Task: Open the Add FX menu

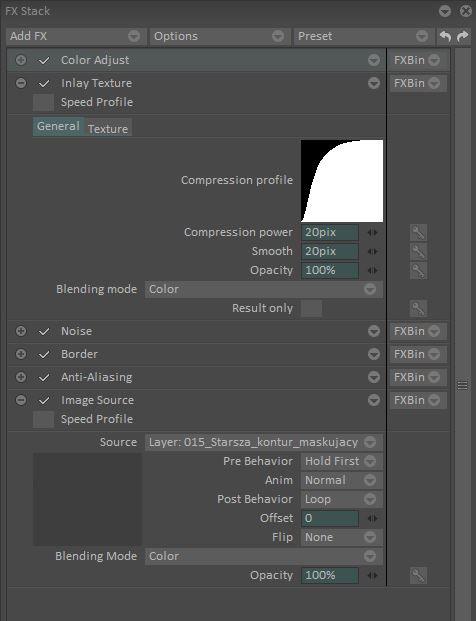Action: click(x=76, y=36)
